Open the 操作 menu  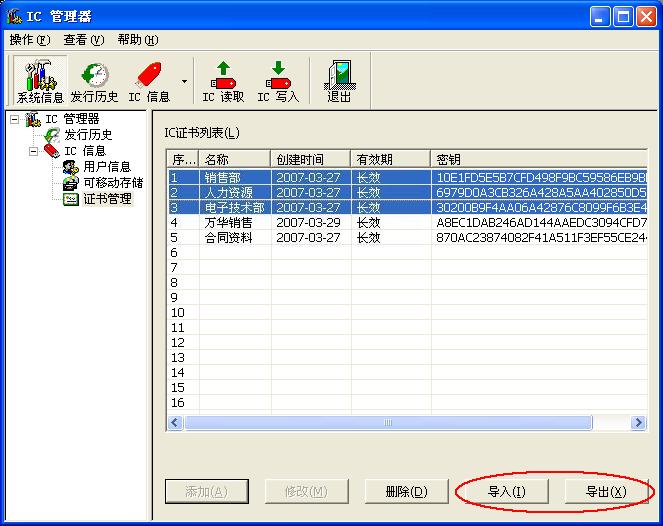(29, 40)
